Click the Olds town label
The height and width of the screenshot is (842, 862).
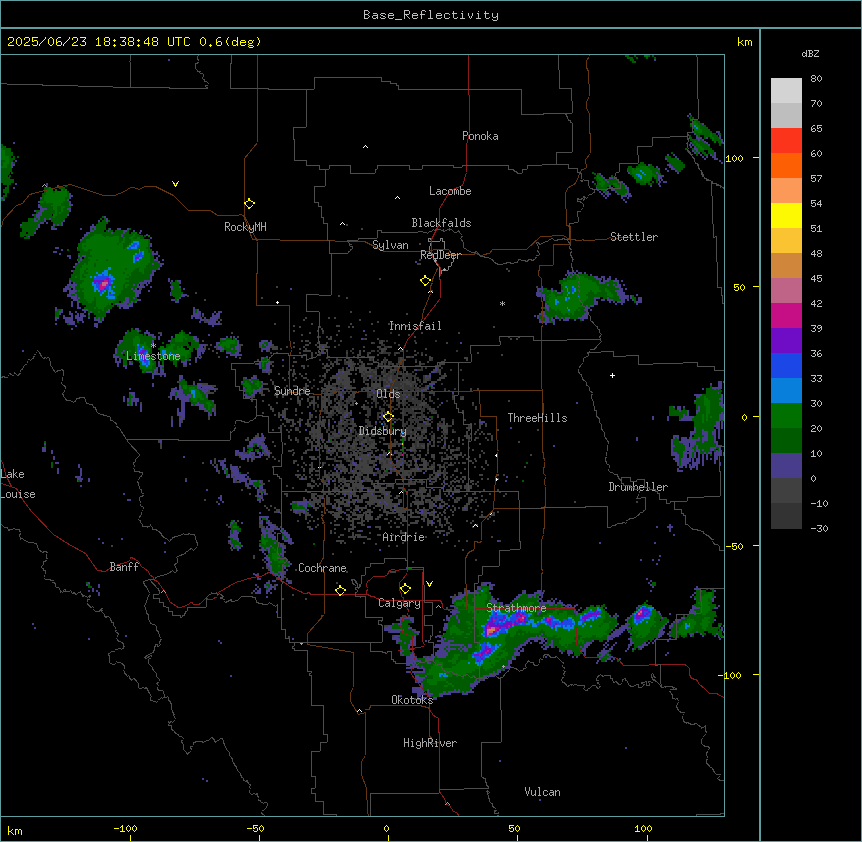388,394
